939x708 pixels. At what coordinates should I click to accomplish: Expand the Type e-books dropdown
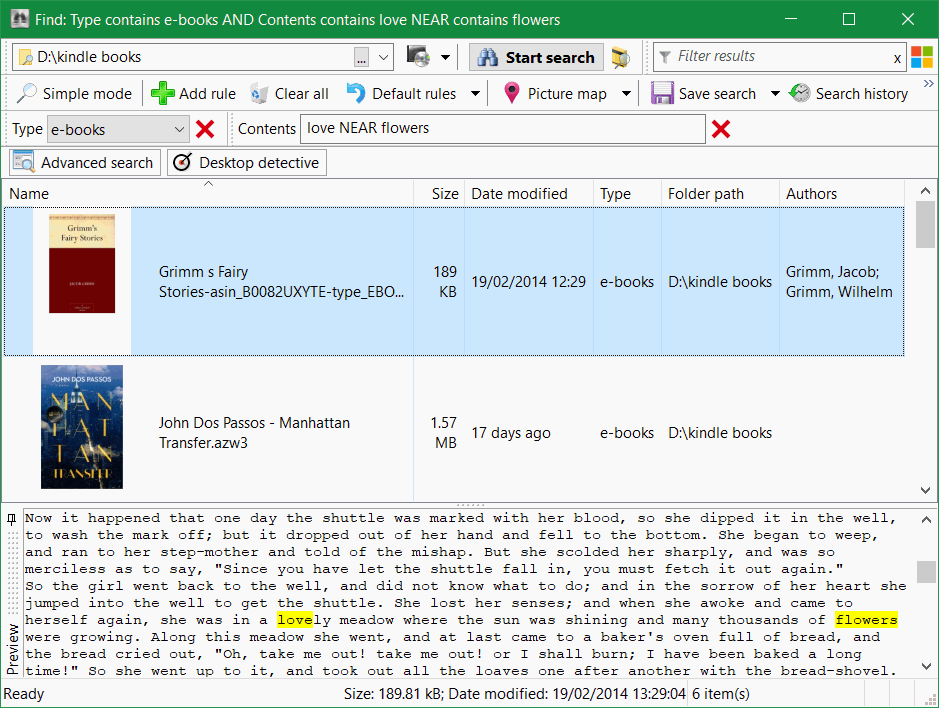179,129
